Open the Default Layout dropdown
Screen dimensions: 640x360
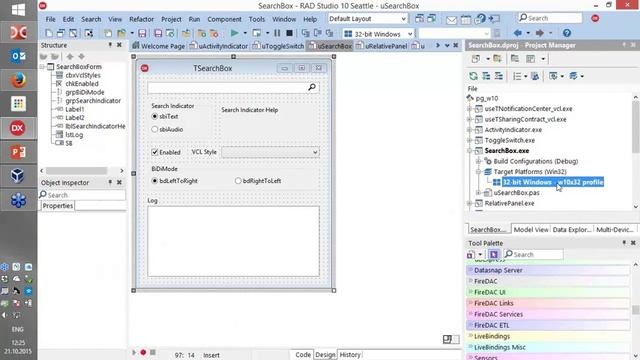[x=404, y=19]
